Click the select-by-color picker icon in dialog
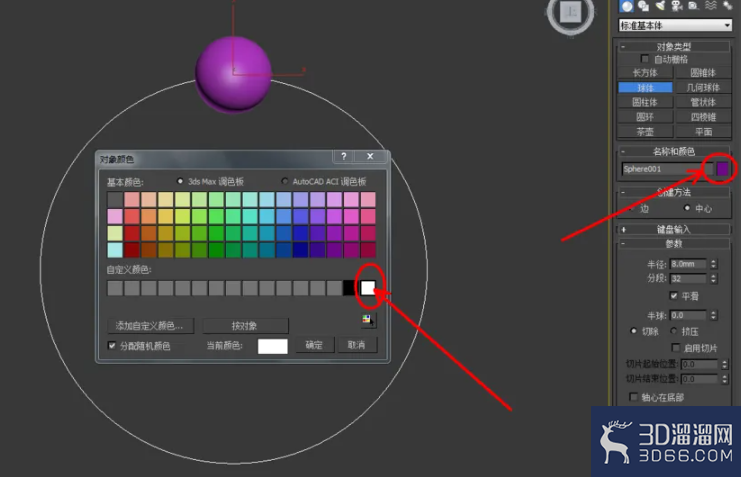 [x=368, y=320]
